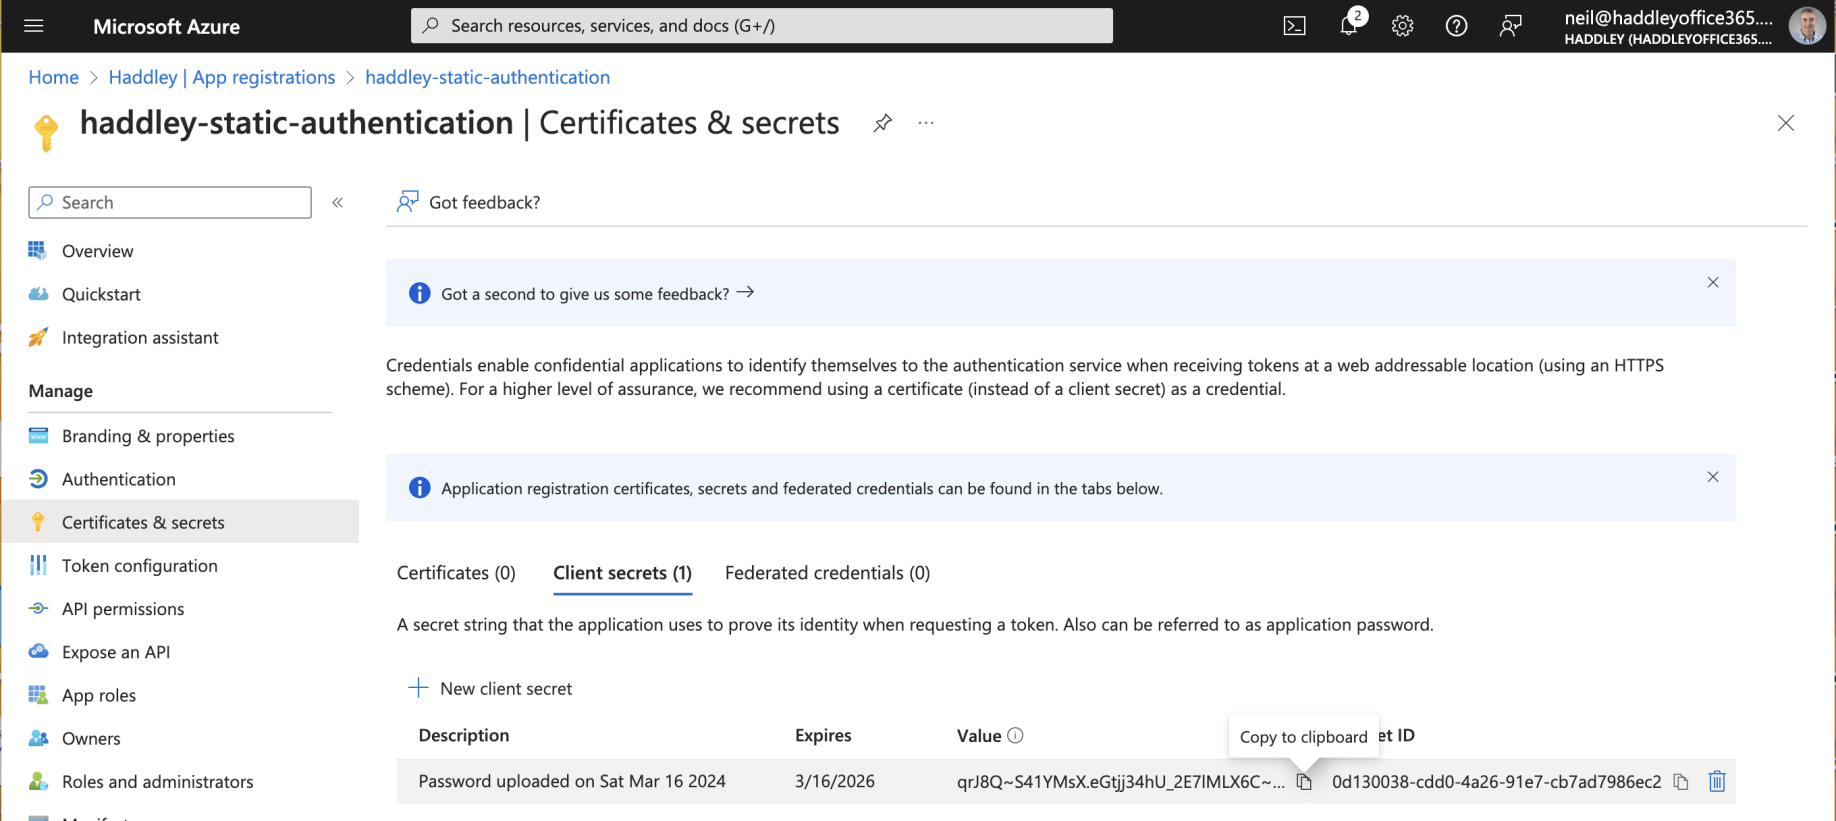The width and height of the screenshot is (1836, 821).
Task: Open portal settings gear icon
Action: click(1402, 26)
